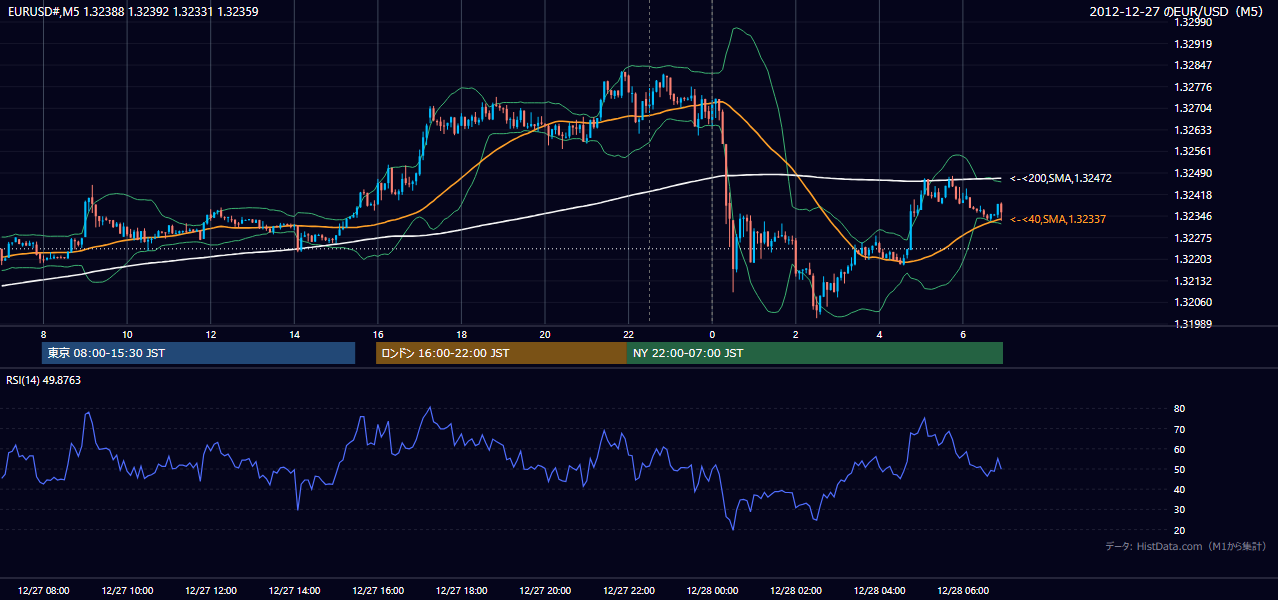
Task: Click RSI scale value 70
Action: point(1180,429)
